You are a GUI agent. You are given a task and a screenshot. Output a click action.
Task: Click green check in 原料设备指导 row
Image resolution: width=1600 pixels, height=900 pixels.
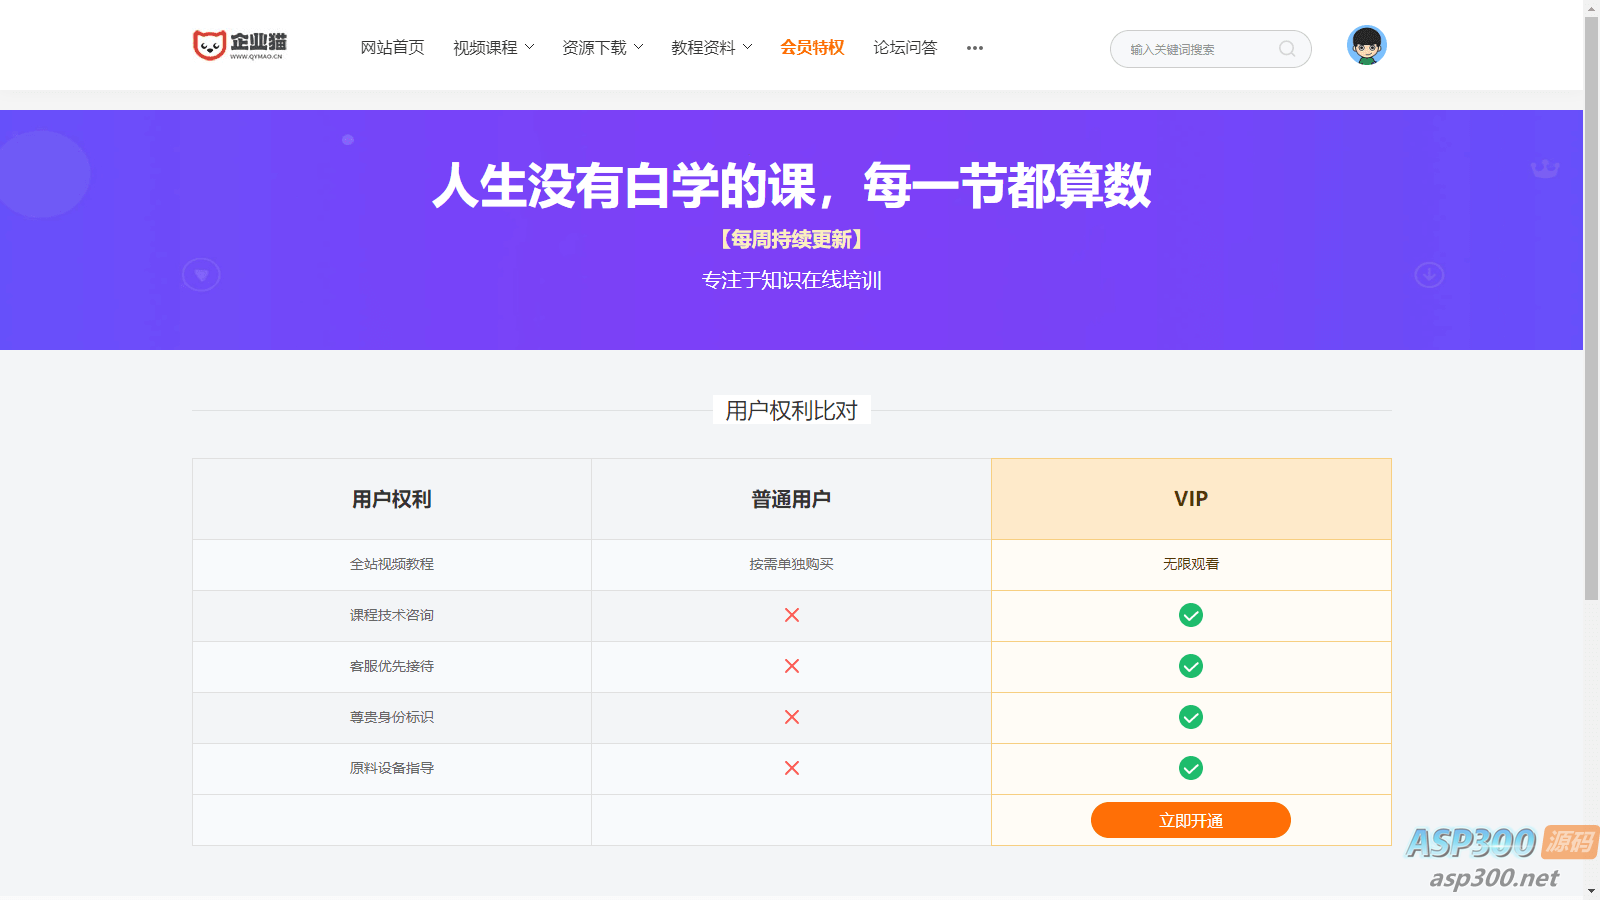(1191, 768)
